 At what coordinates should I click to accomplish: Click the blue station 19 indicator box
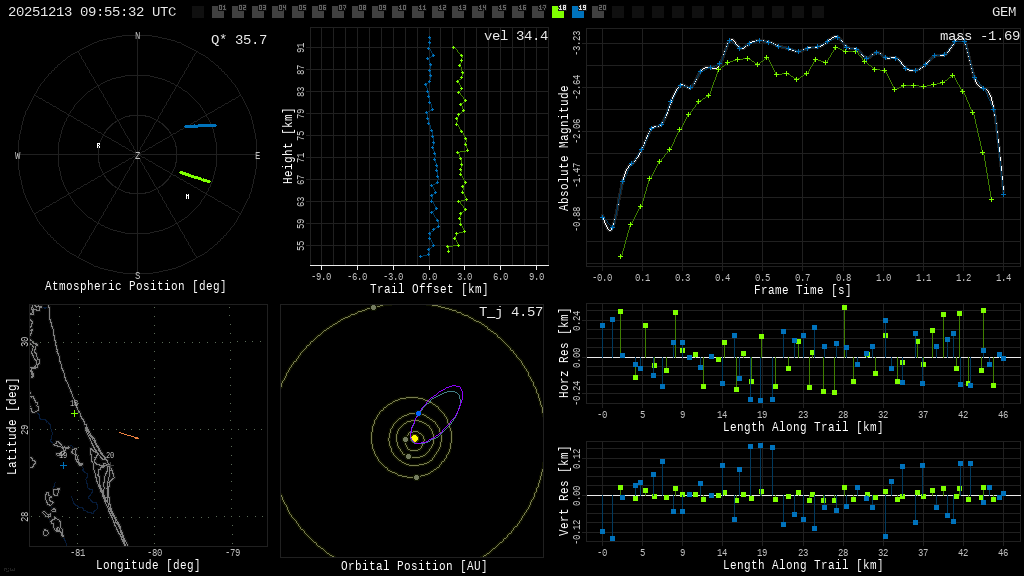pos(578,12)
